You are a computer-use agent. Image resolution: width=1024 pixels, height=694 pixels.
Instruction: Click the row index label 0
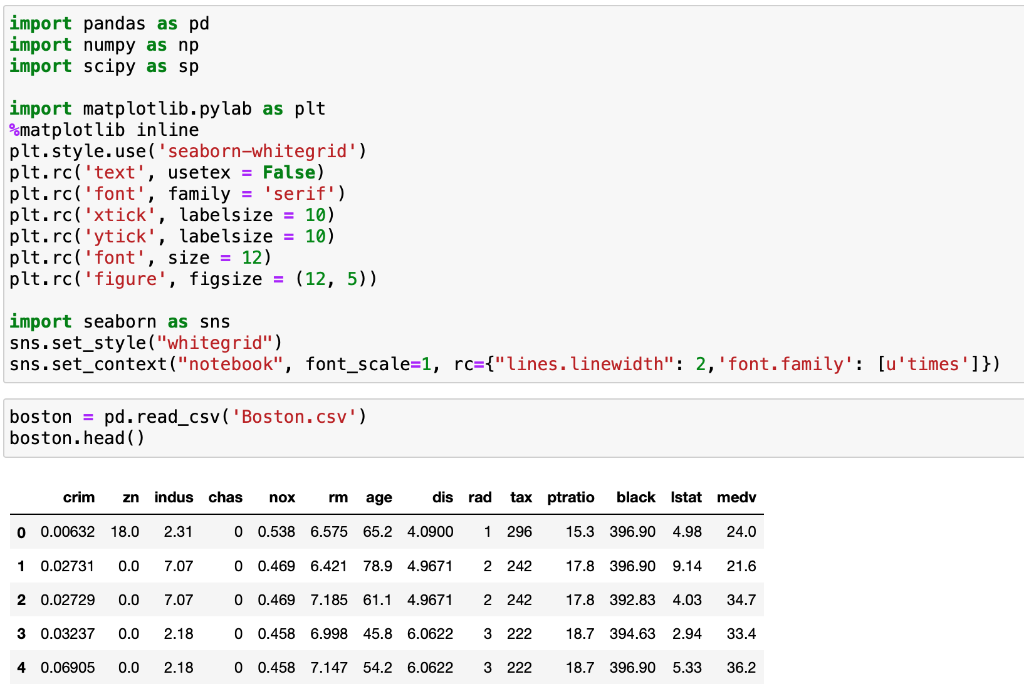click(20, 532)
